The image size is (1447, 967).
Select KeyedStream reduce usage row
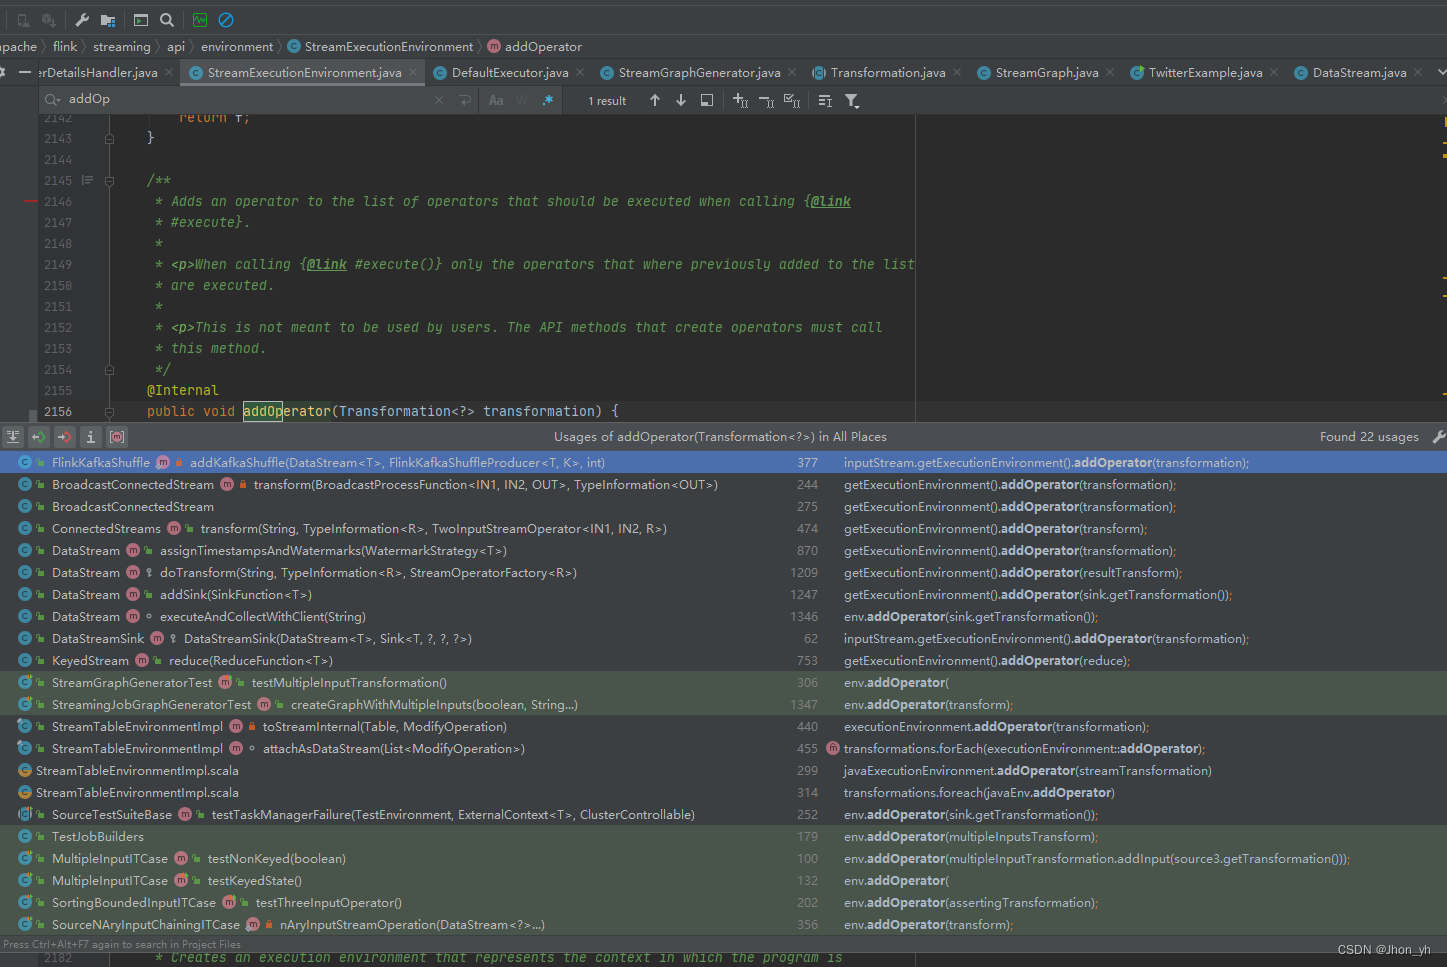(x=723, y=661)
